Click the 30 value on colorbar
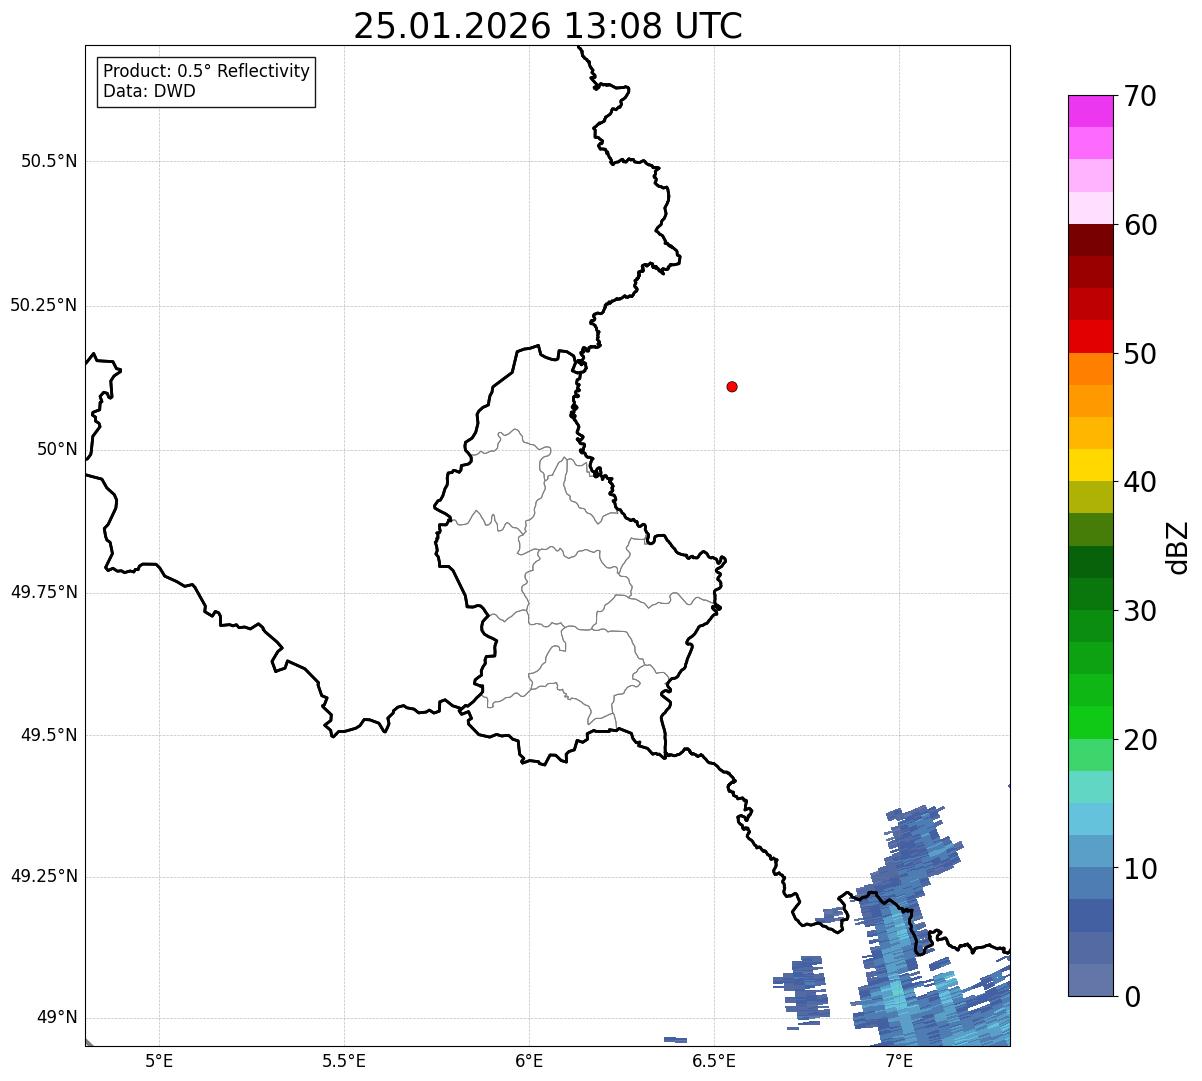 pyautogui.click(x=1140, y=611)
